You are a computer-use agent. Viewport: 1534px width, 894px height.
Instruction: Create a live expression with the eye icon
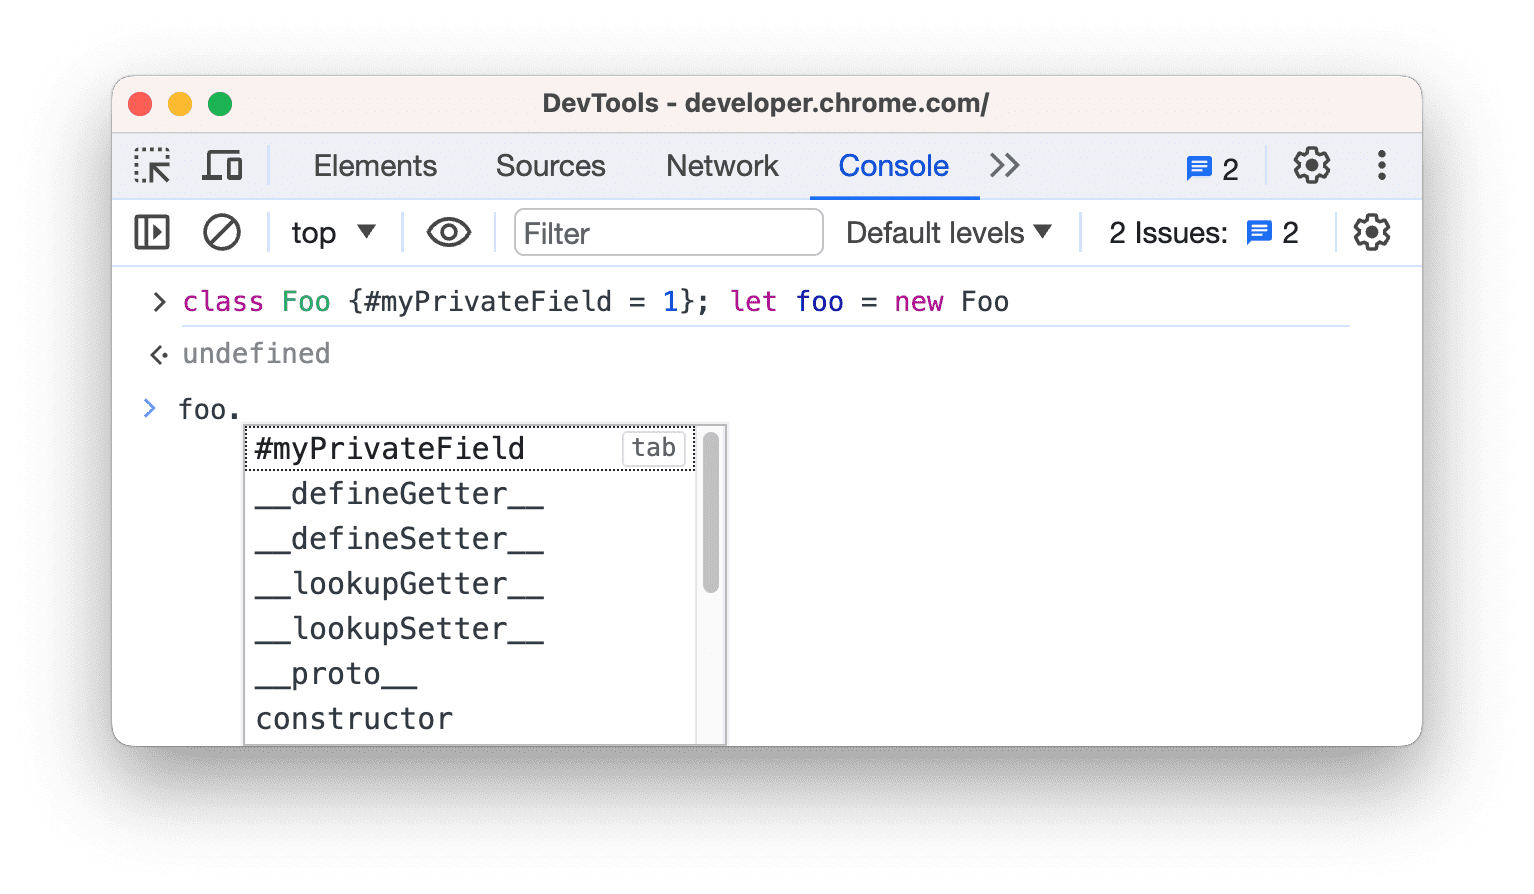448,232
